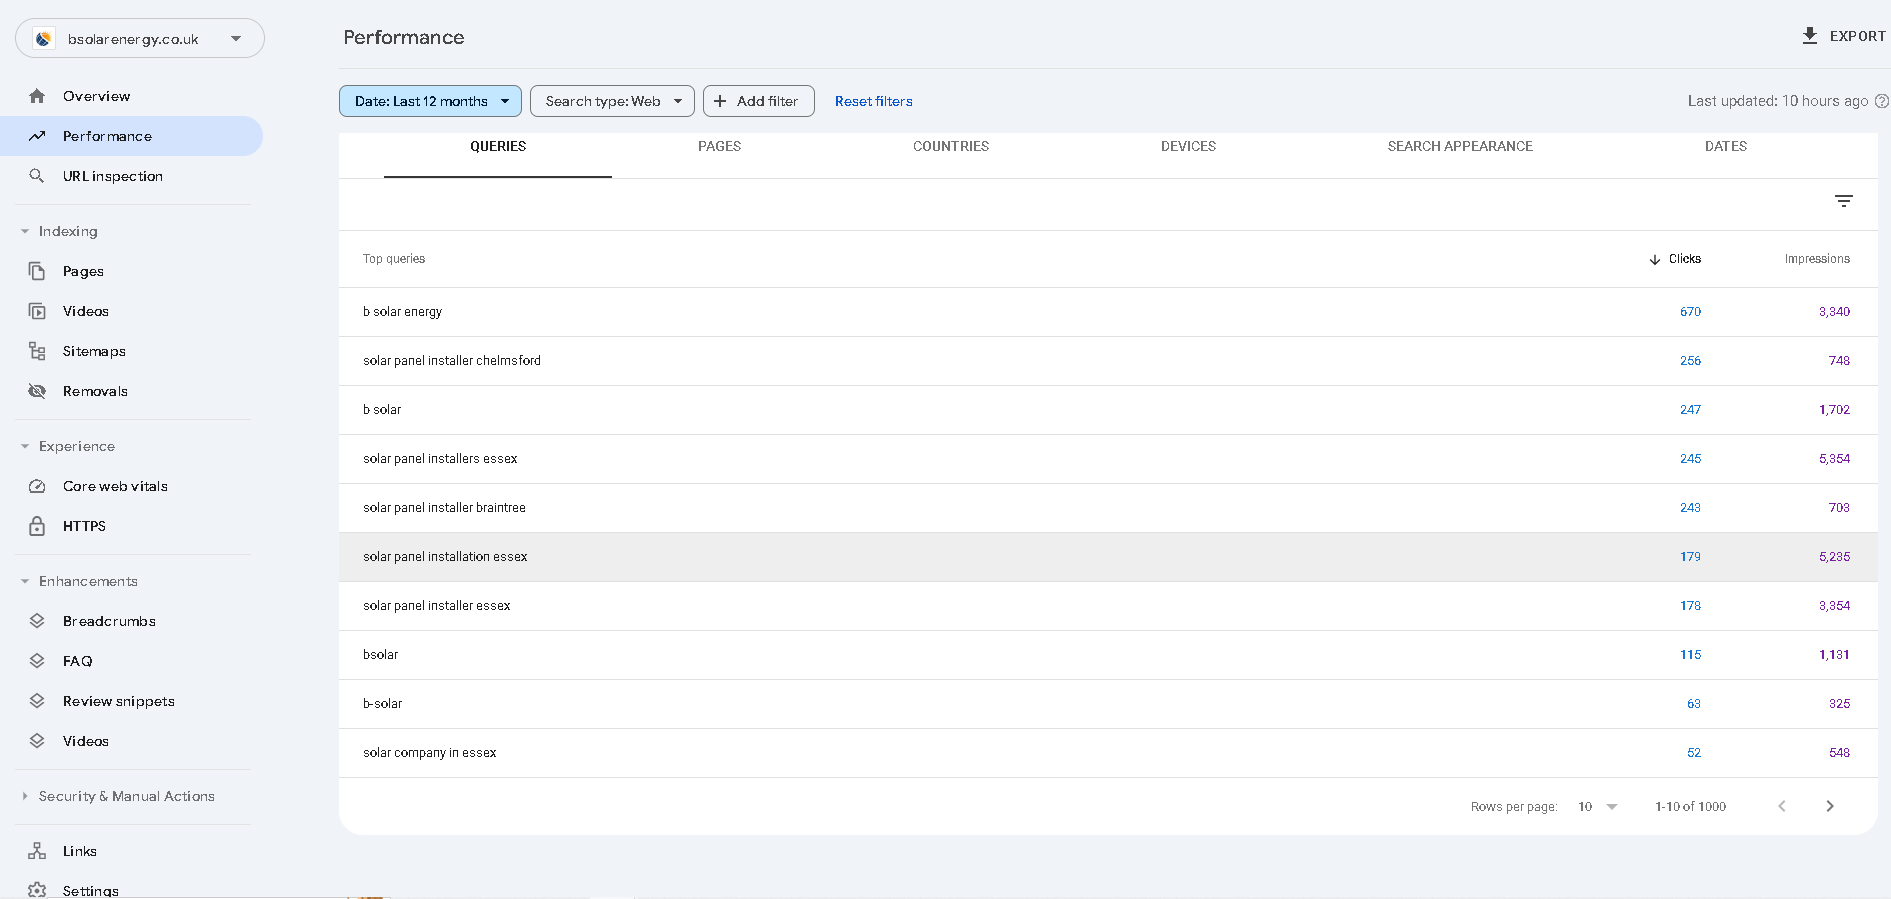Screen dimensions: 1891x899
Task: Click the Indexing Pages icon
Action: tap(37, 271)
